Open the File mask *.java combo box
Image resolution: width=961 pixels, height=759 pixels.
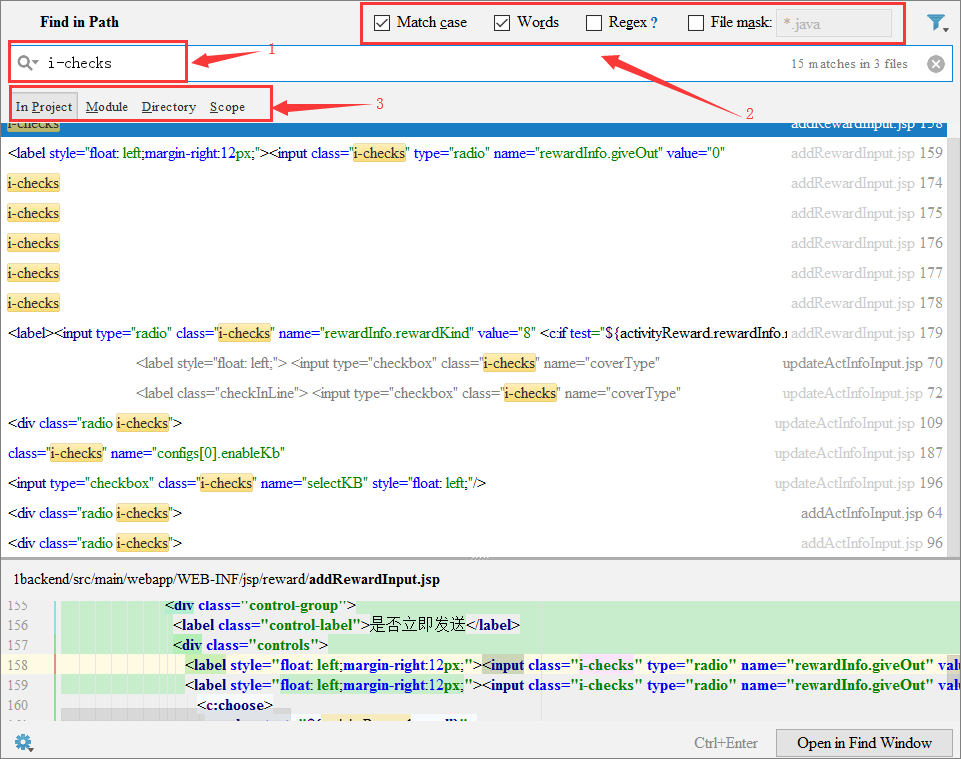pyautogui.click(x=834, y=23)
